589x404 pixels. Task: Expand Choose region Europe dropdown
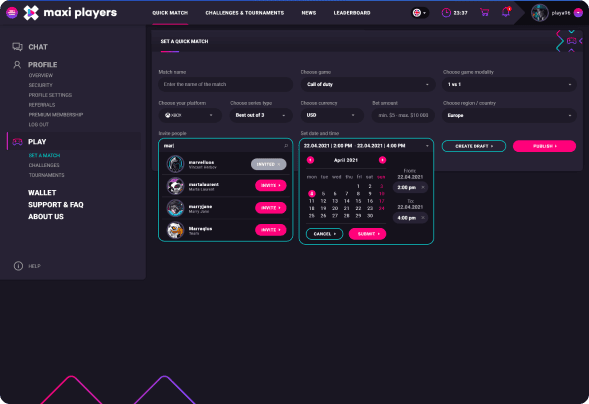[x=509, y=115]
